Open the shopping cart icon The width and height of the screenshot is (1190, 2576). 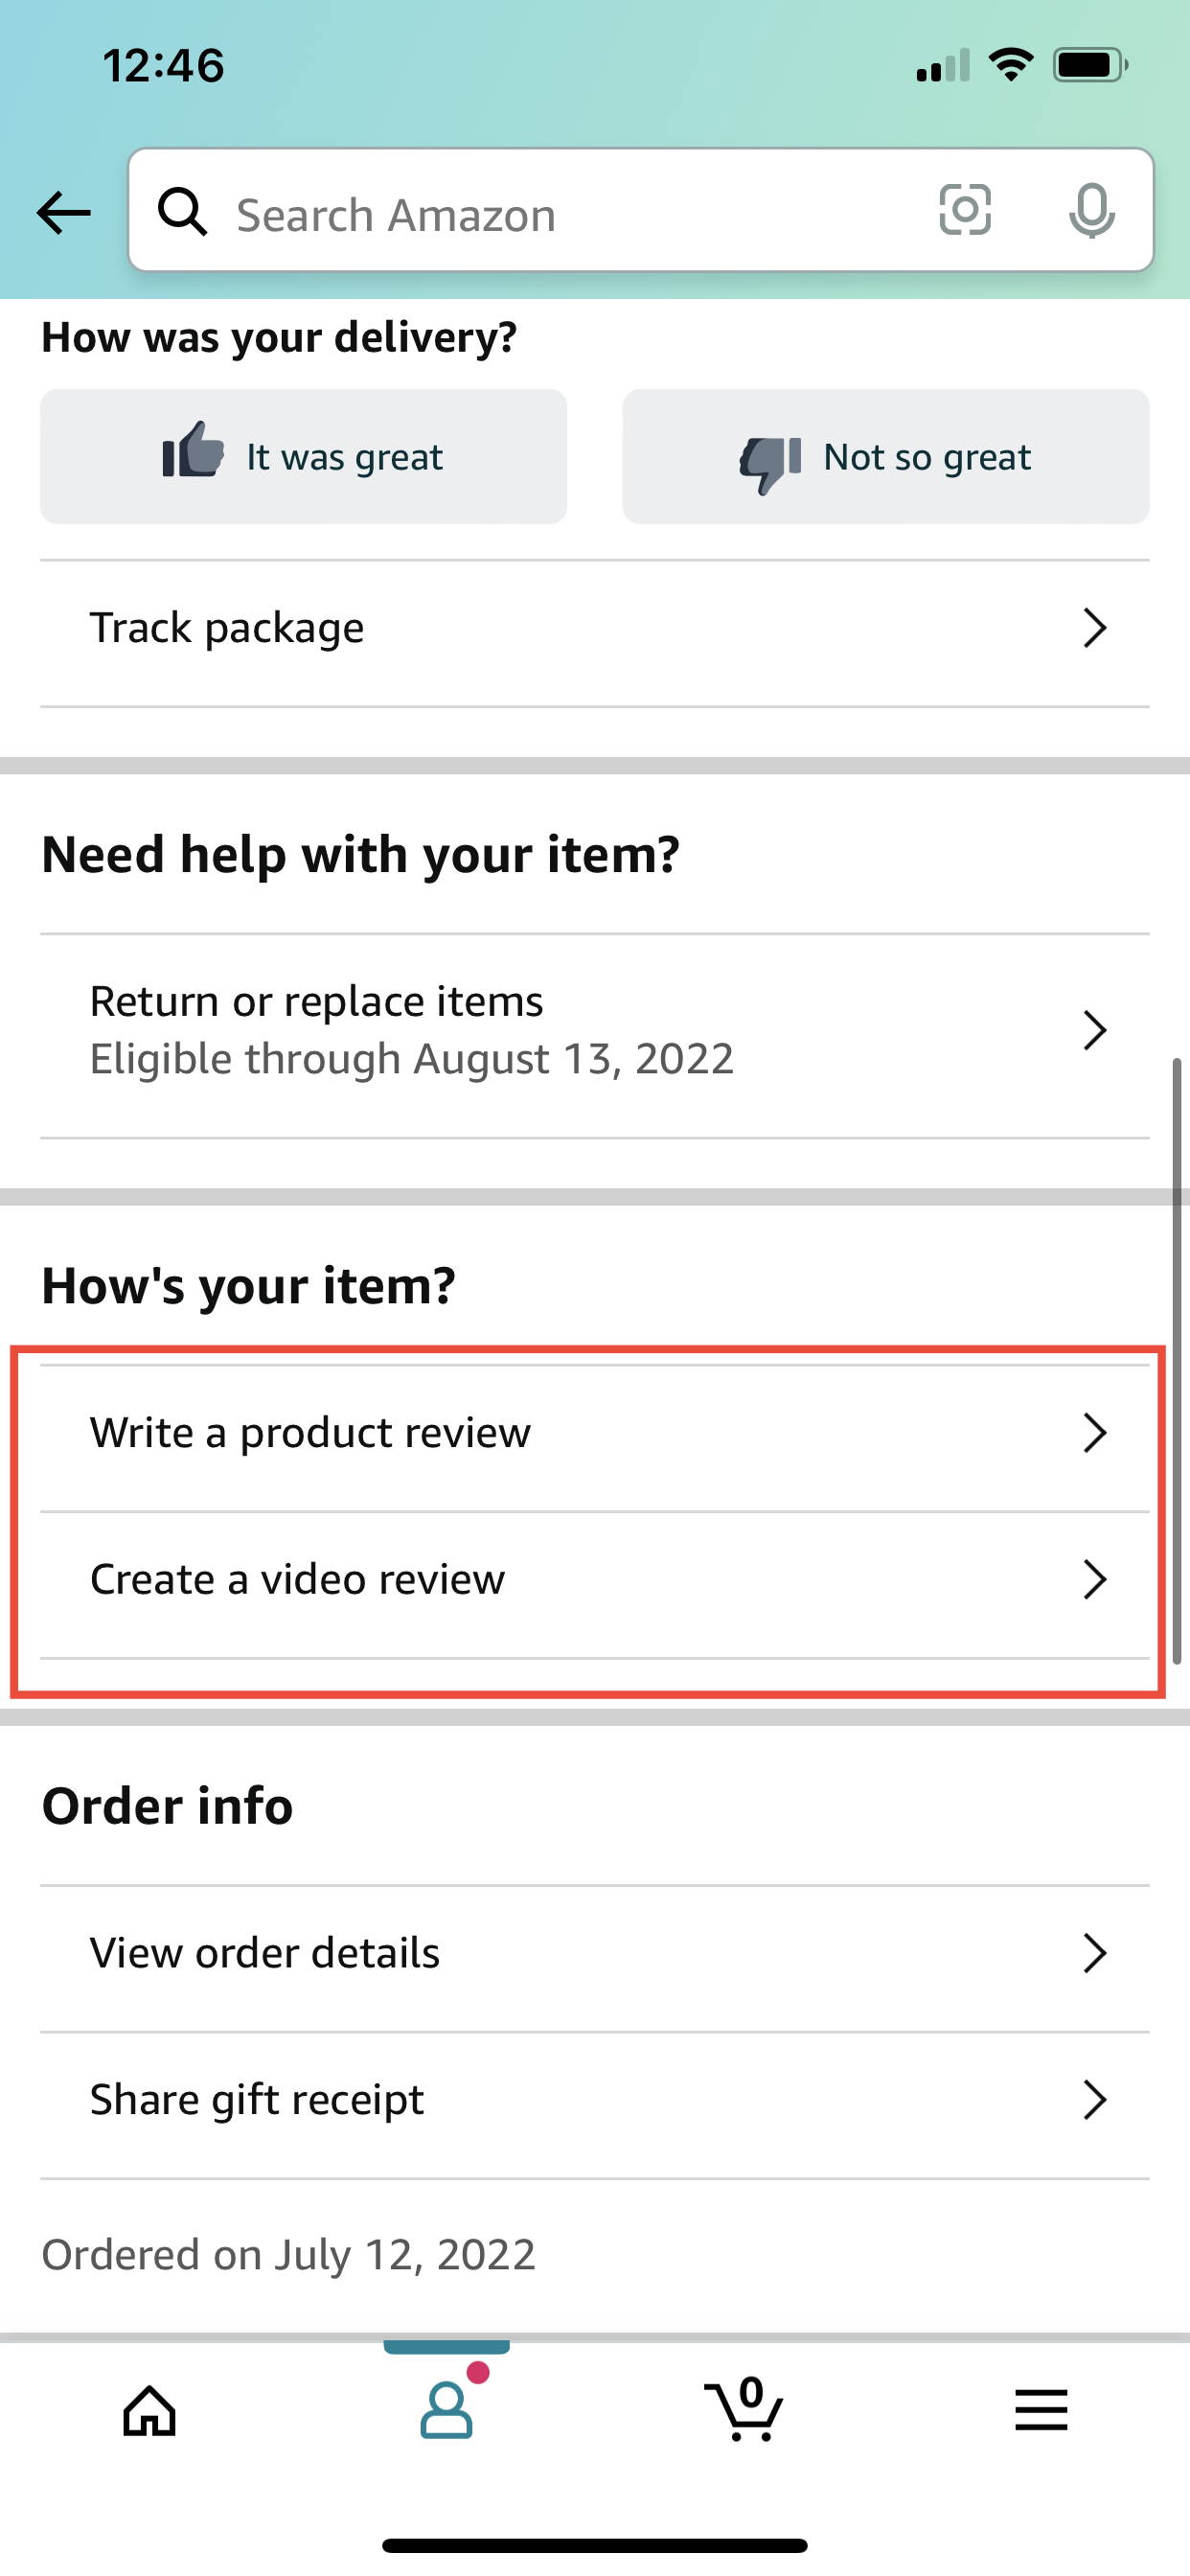744,2410
